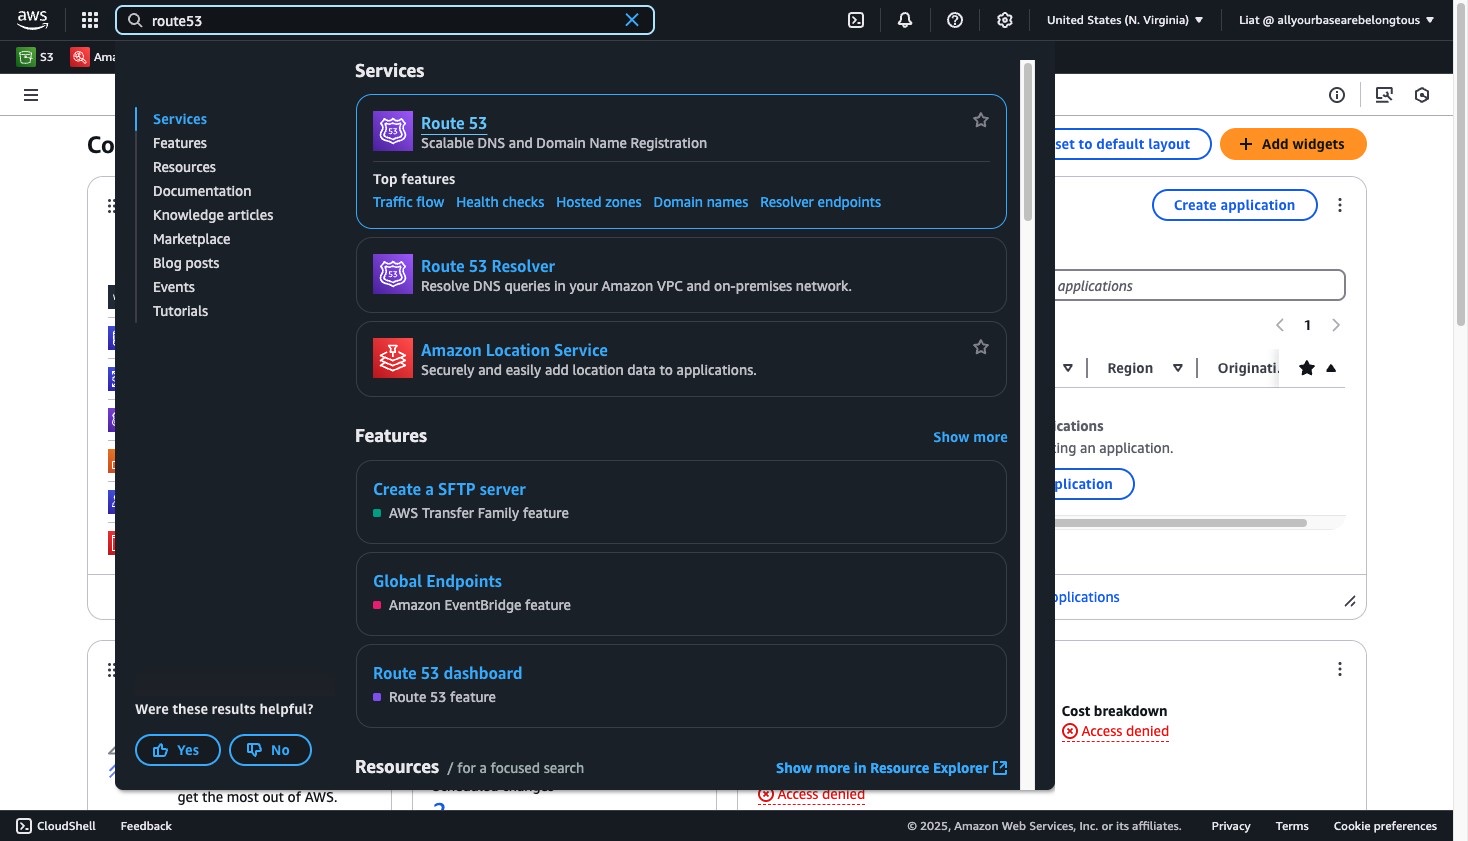Launch CloudShell from top bar icon

pos(856,20)
